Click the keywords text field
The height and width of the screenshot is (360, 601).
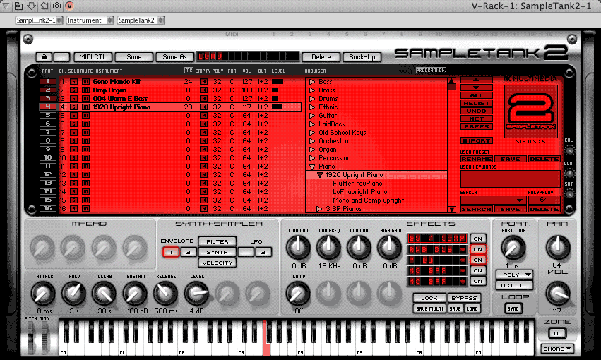pyautogui.click(x=510, y=179)
